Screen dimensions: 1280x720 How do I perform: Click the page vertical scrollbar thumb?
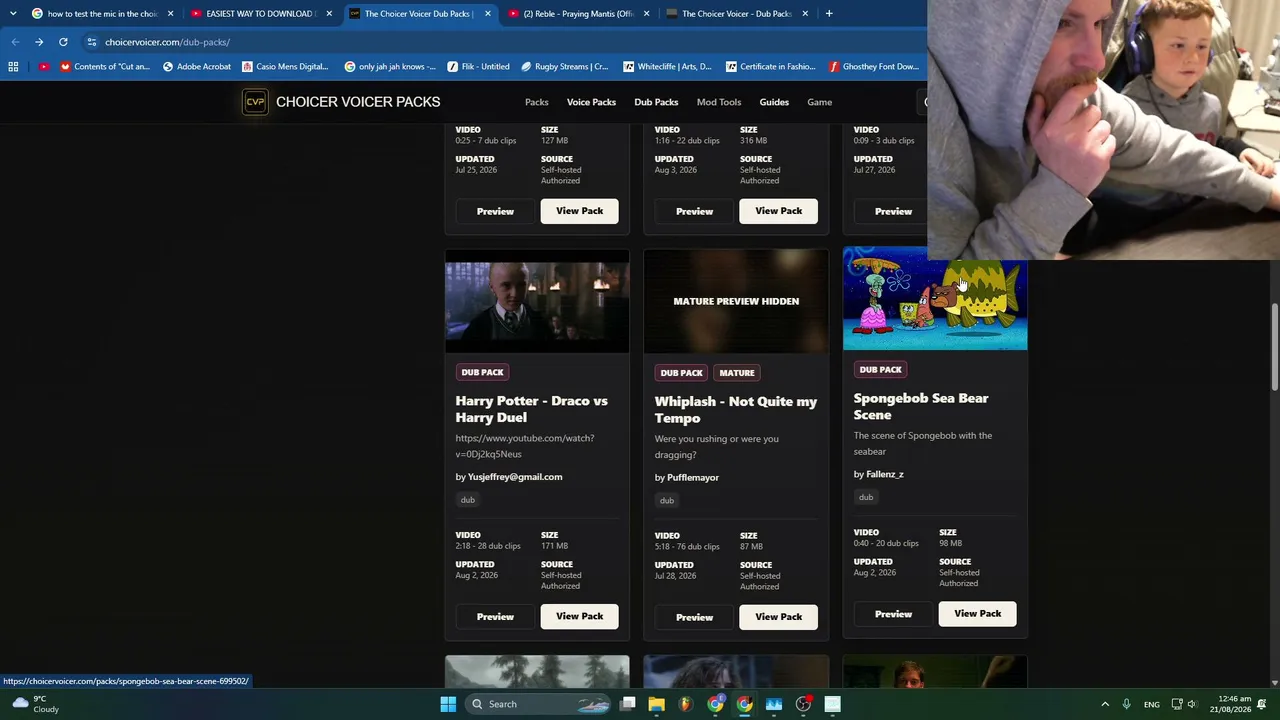[x=1274, y=348]
